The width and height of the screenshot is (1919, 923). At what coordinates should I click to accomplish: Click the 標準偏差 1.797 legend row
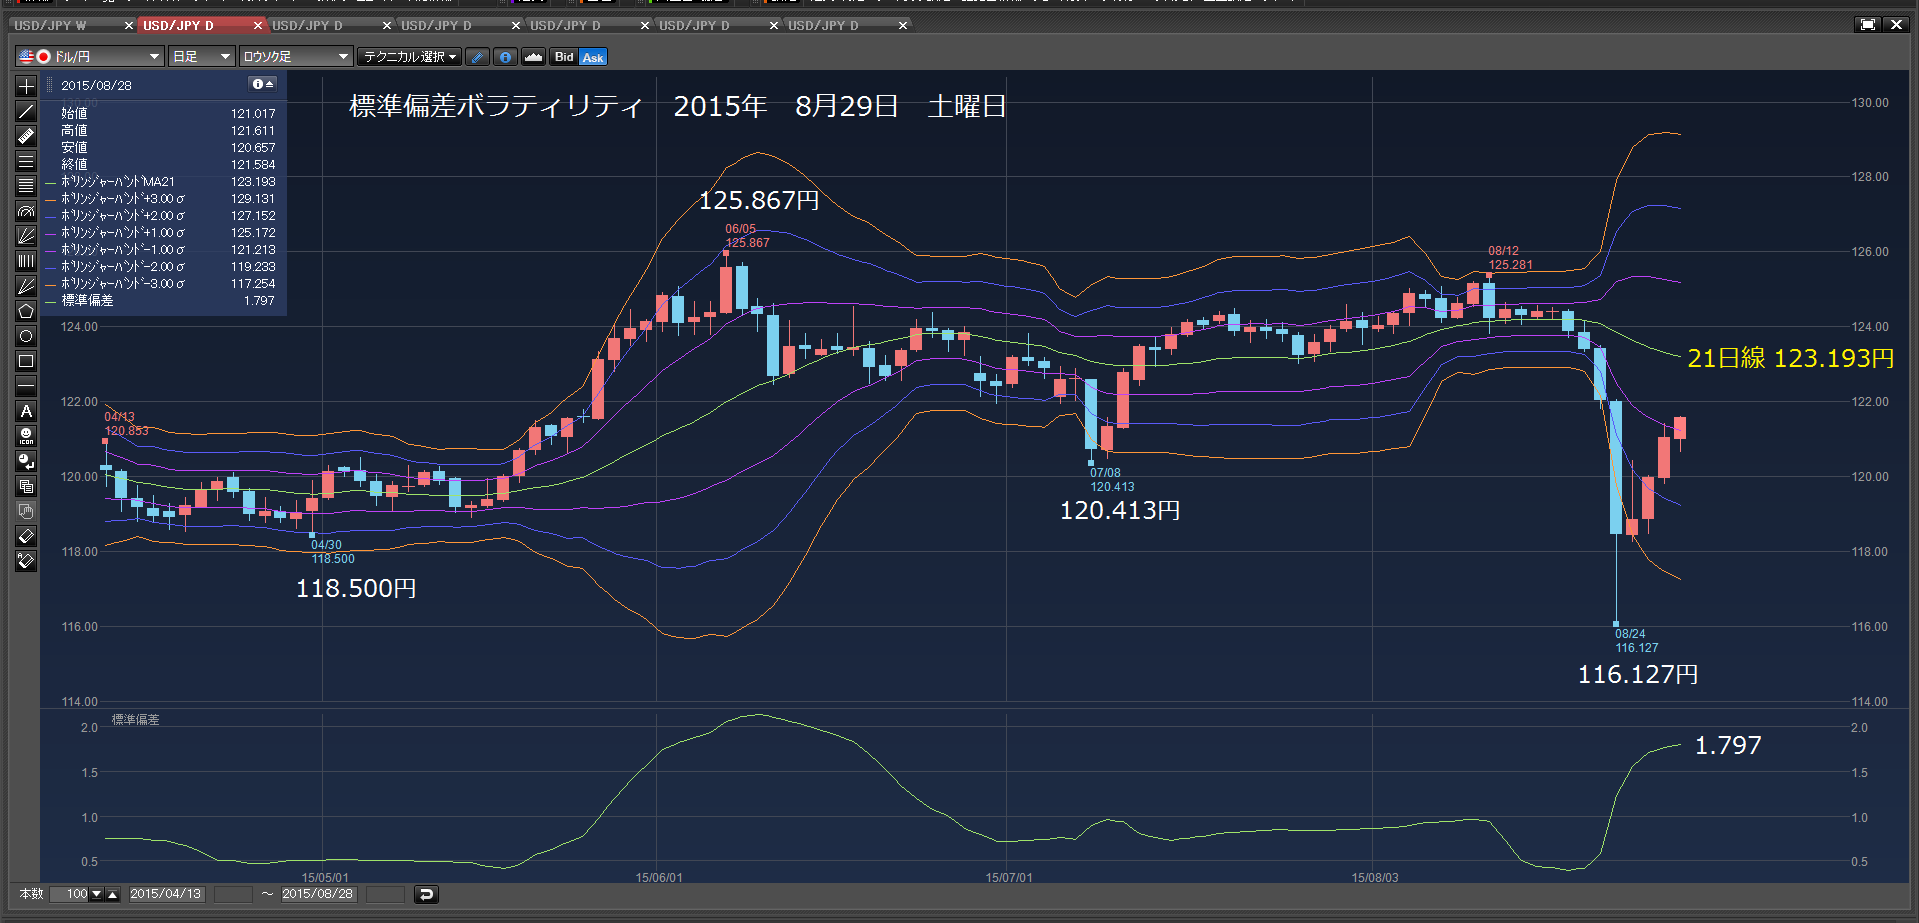tap(160, 301)
